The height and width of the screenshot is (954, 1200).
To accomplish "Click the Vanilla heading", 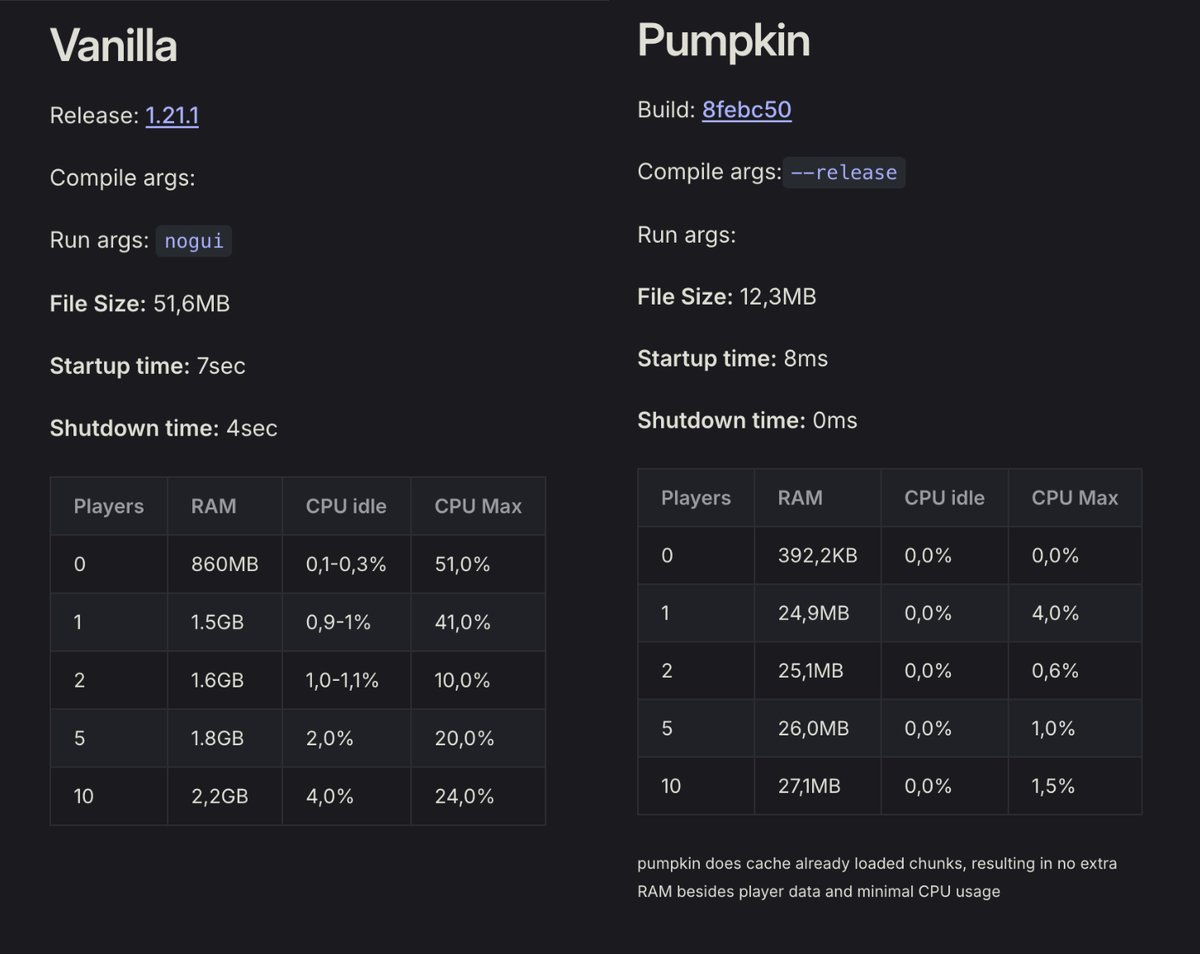I will pos(113,46).
